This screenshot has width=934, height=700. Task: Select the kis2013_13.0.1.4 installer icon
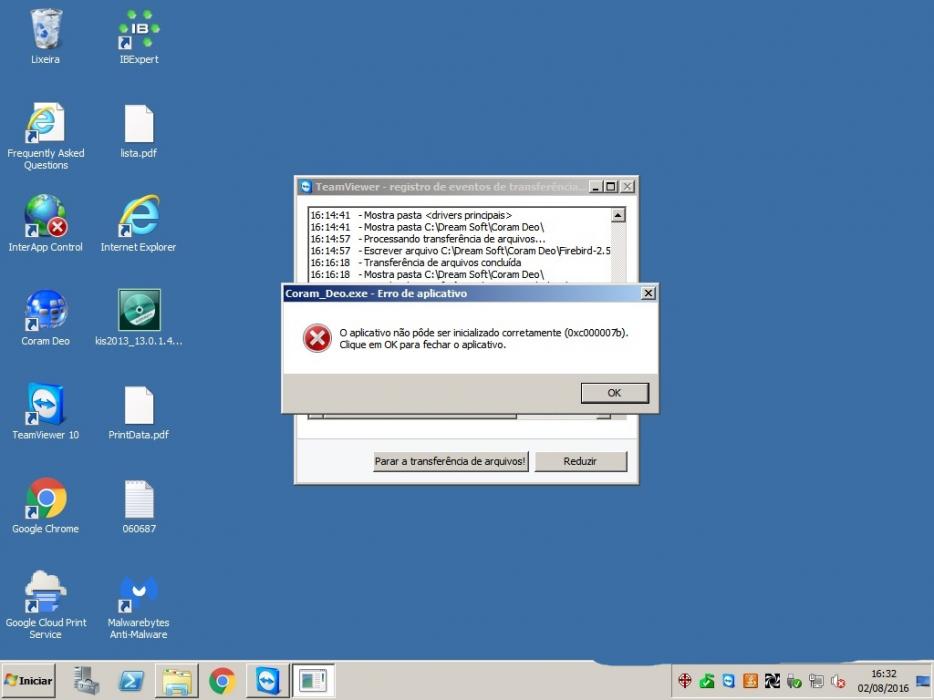click(x=139, y=318)
